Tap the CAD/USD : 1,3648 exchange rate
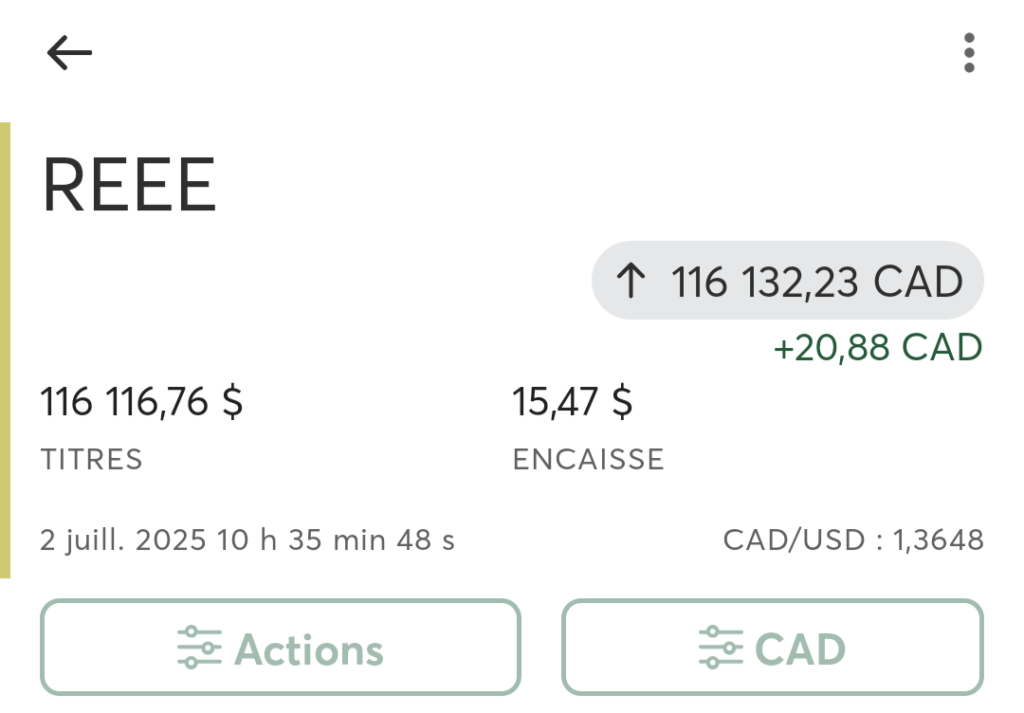The image size is (1024, 713). point(853,540)
